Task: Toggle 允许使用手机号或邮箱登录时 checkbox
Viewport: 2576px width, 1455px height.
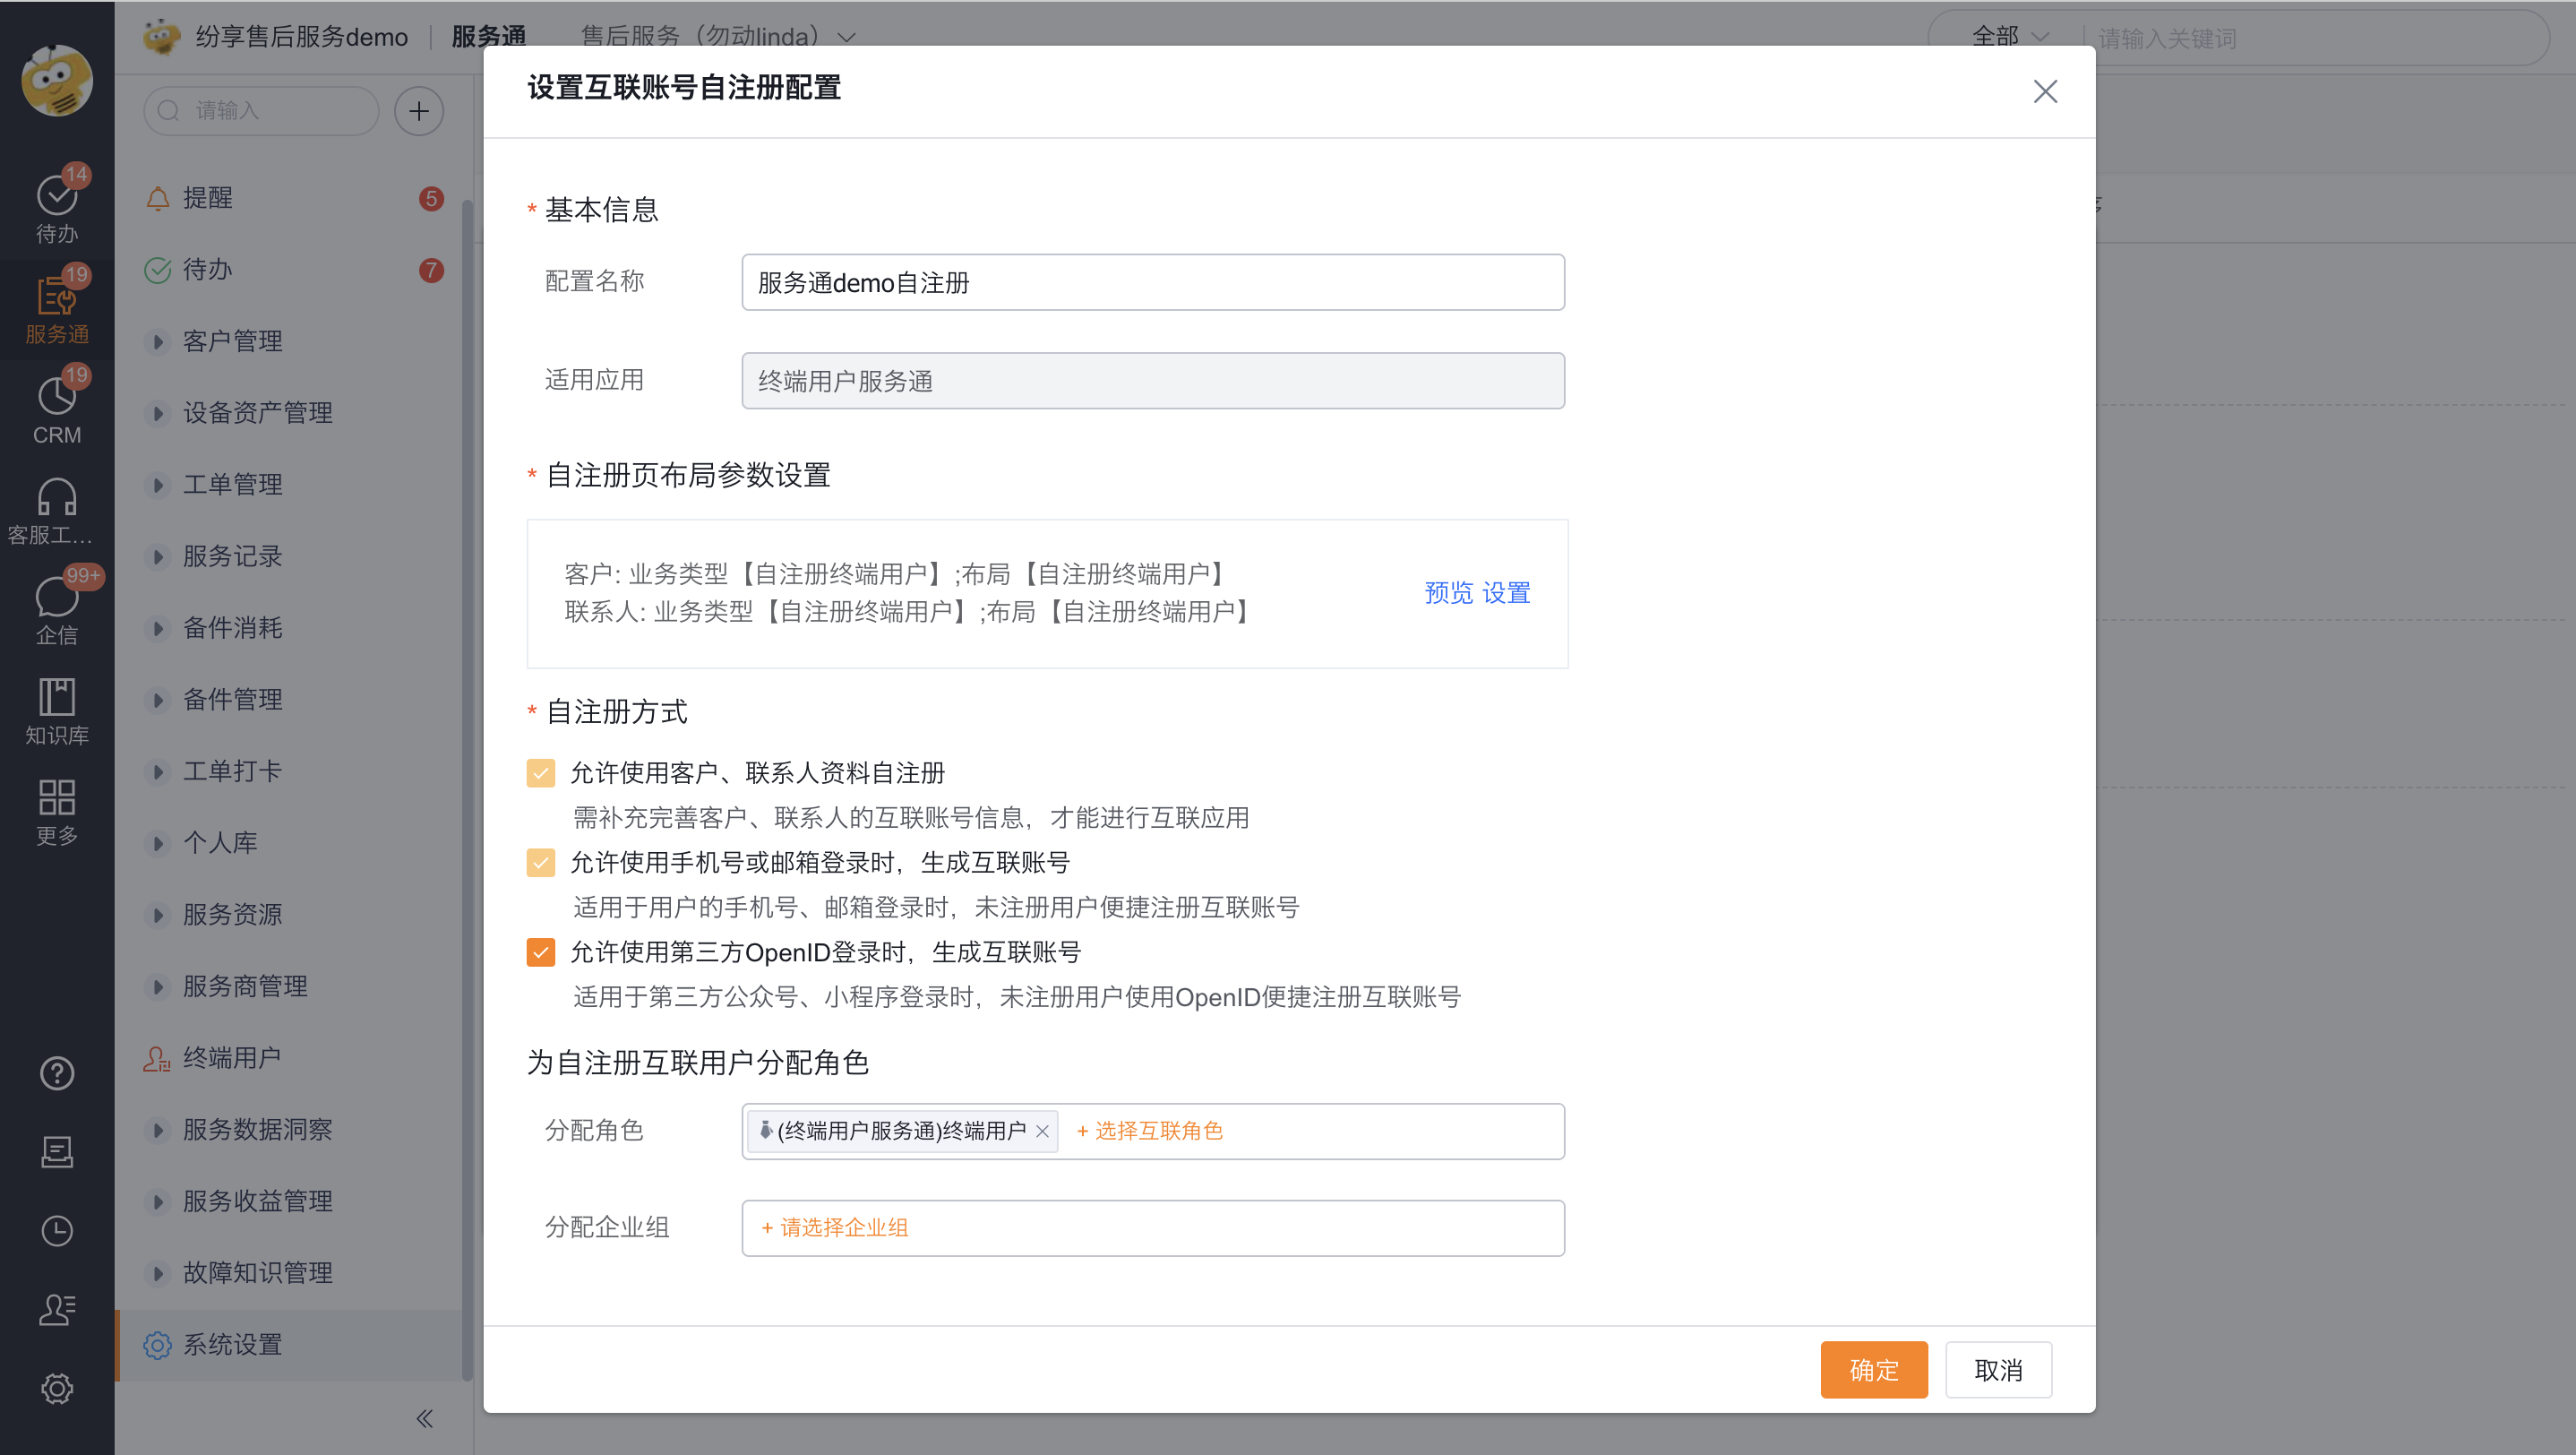Action: [x=541, y=863]
